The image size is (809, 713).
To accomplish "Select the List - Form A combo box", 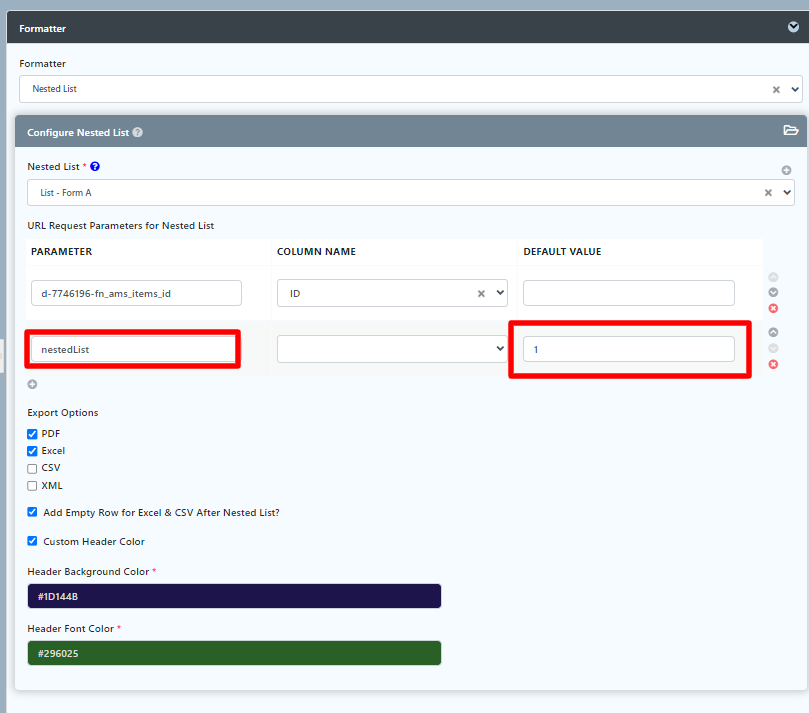I will (x=410, y=192).
